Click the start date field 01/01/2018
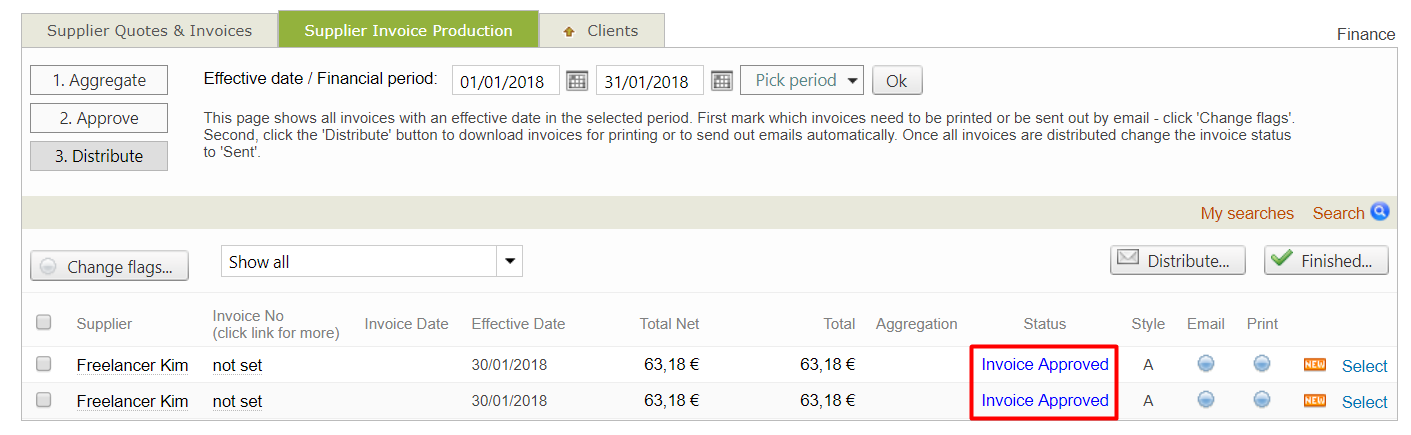The image size is (1411, 435). tap(505, 81)
